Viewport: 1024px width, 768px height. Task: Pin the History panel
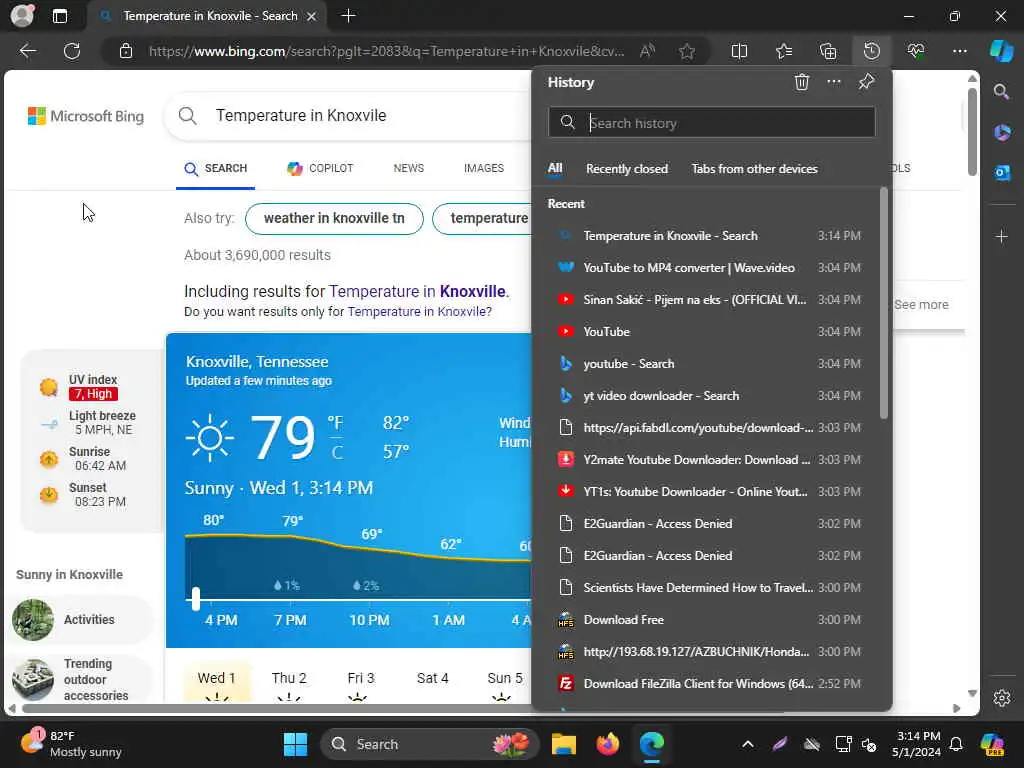tap(867, 82)
